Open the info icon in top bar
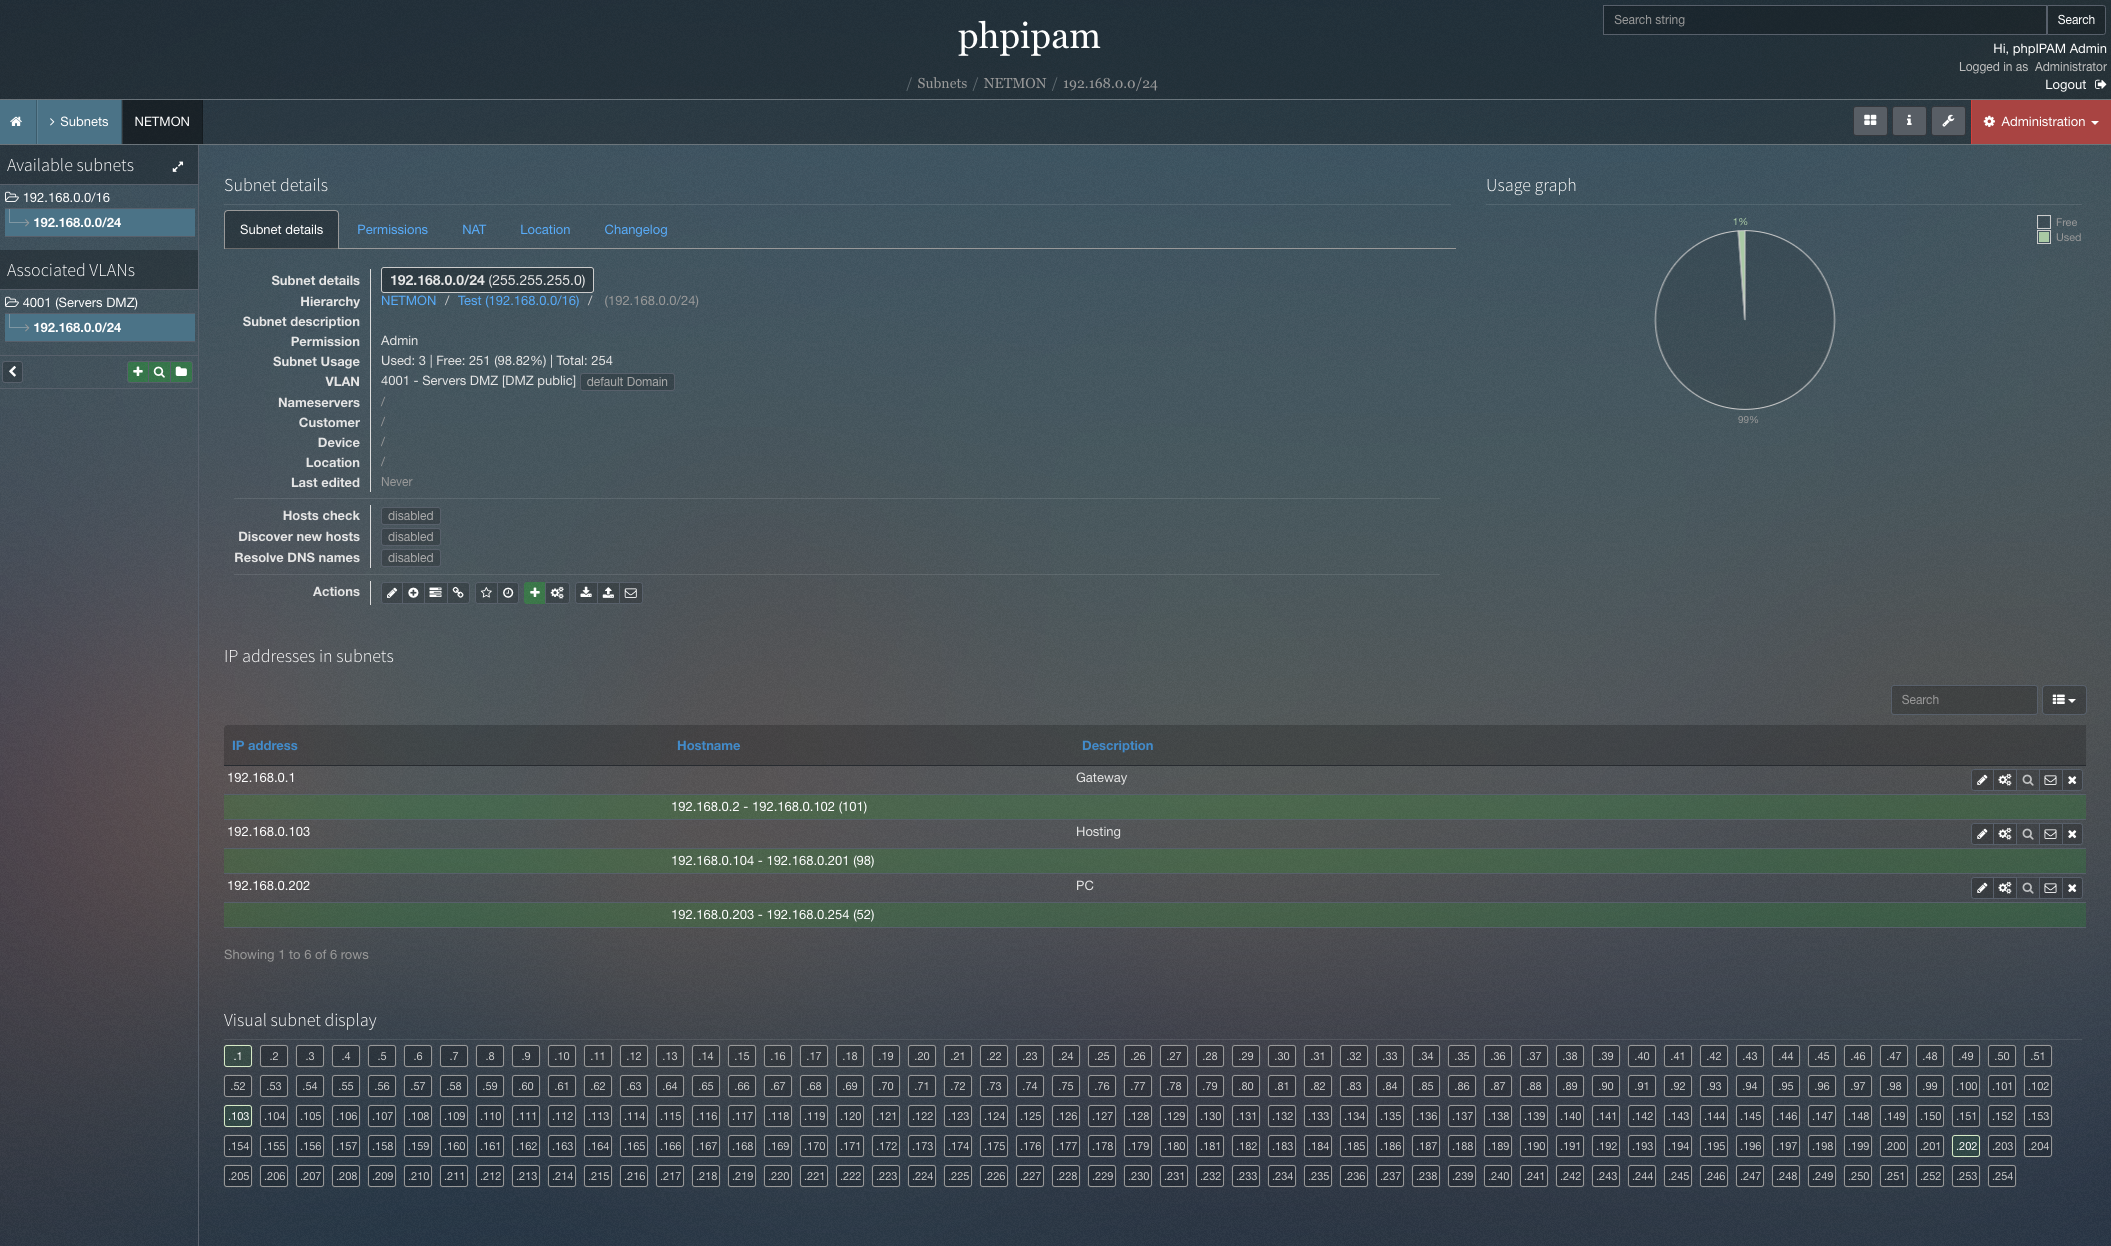 1908,121
